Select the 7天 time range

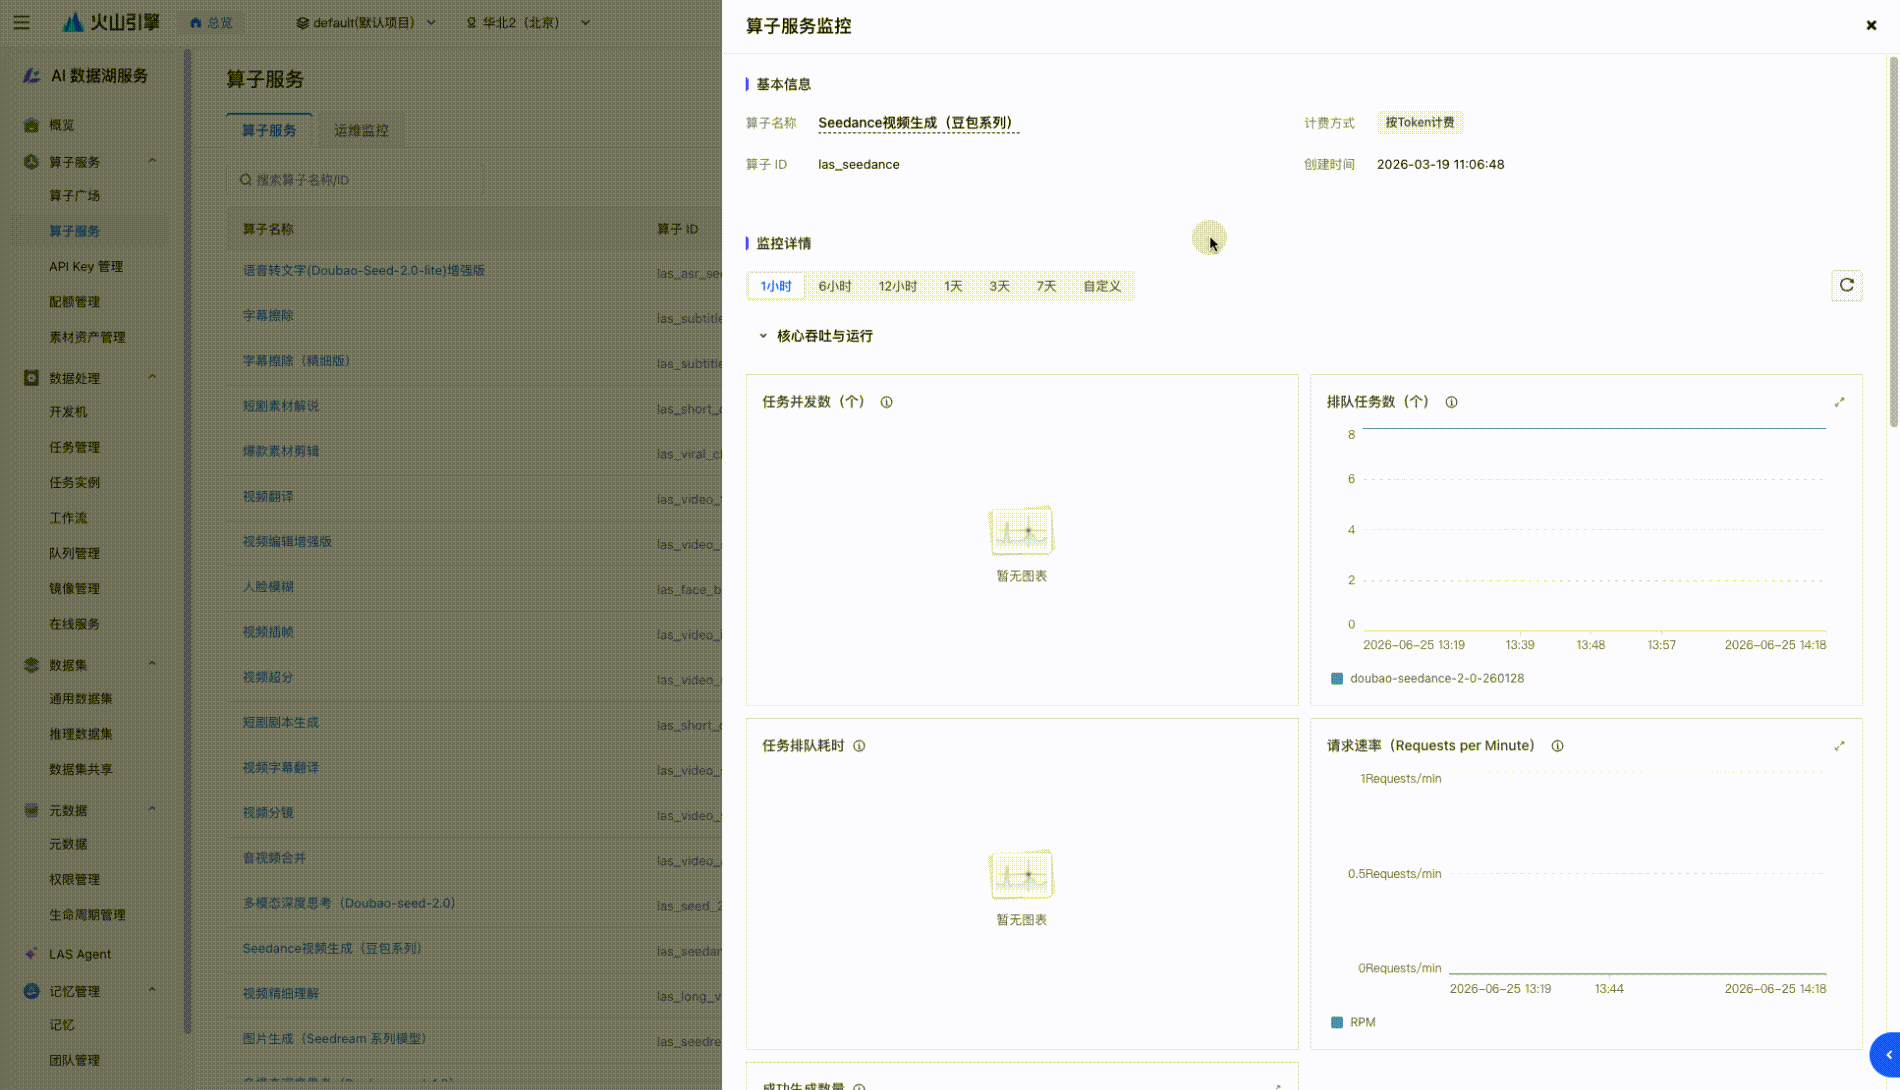pyautogui.click(x=1046, y=286)
